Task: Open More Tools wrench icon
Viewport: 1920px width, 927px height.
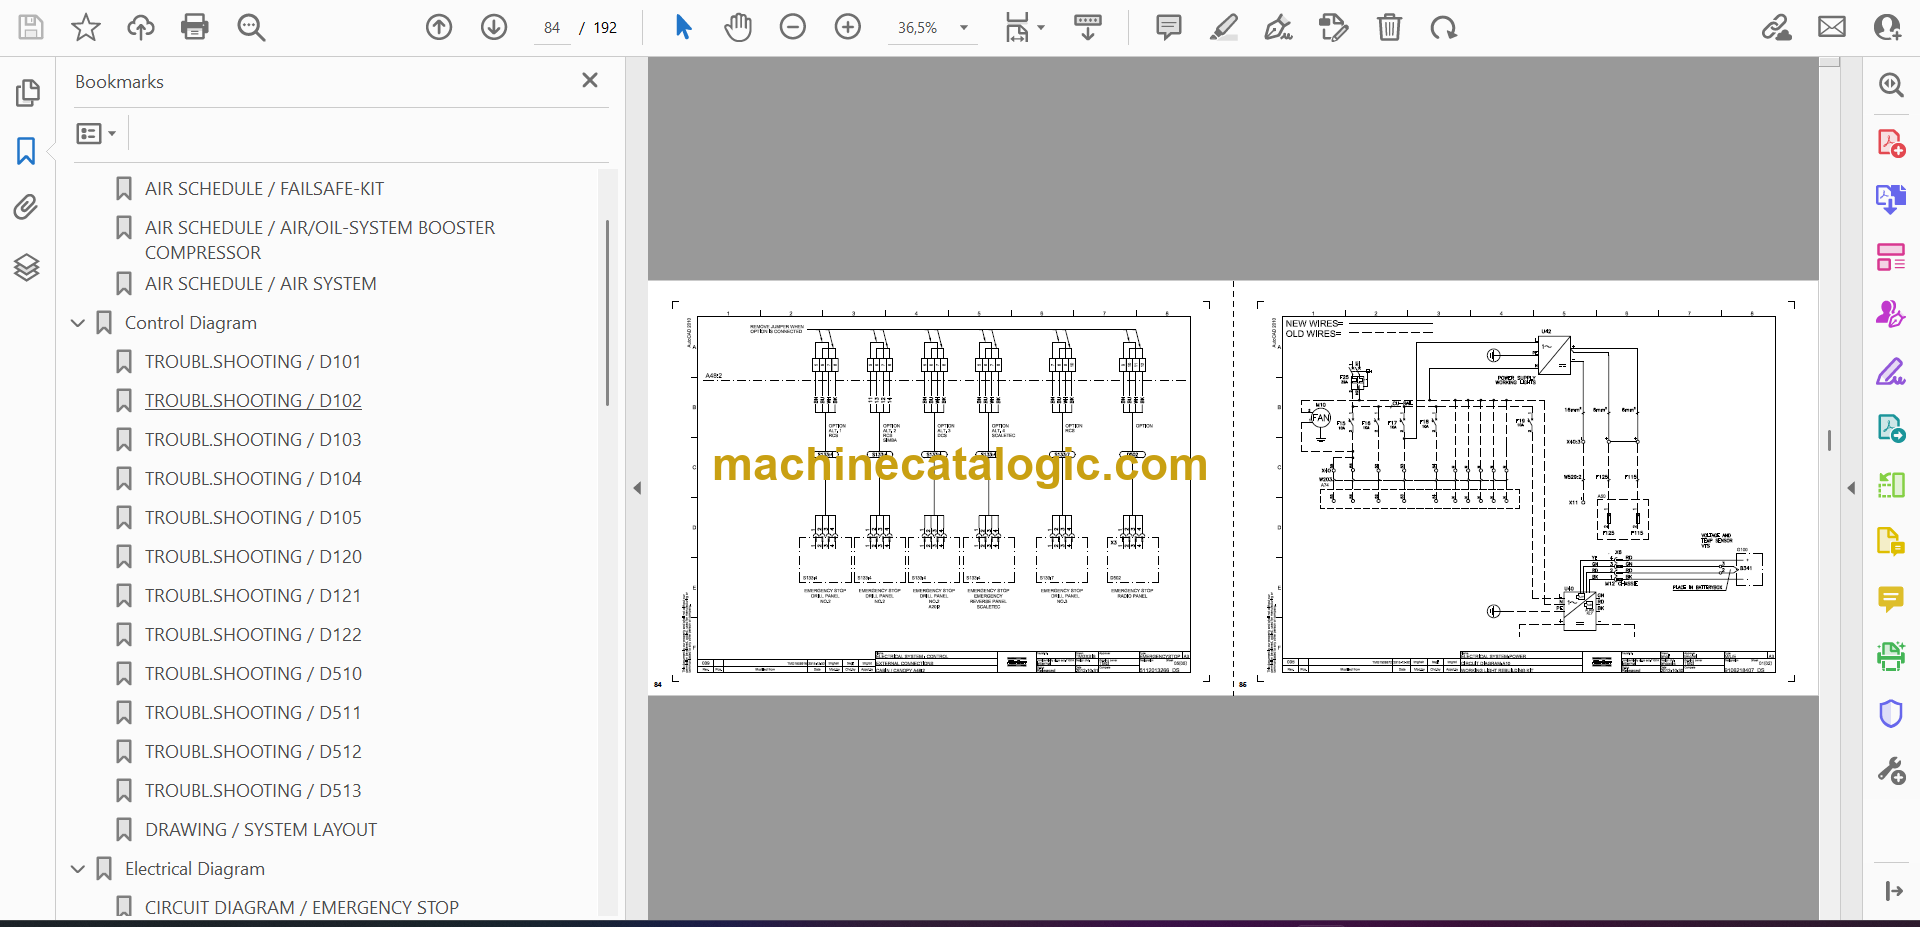Action: 1890,771
